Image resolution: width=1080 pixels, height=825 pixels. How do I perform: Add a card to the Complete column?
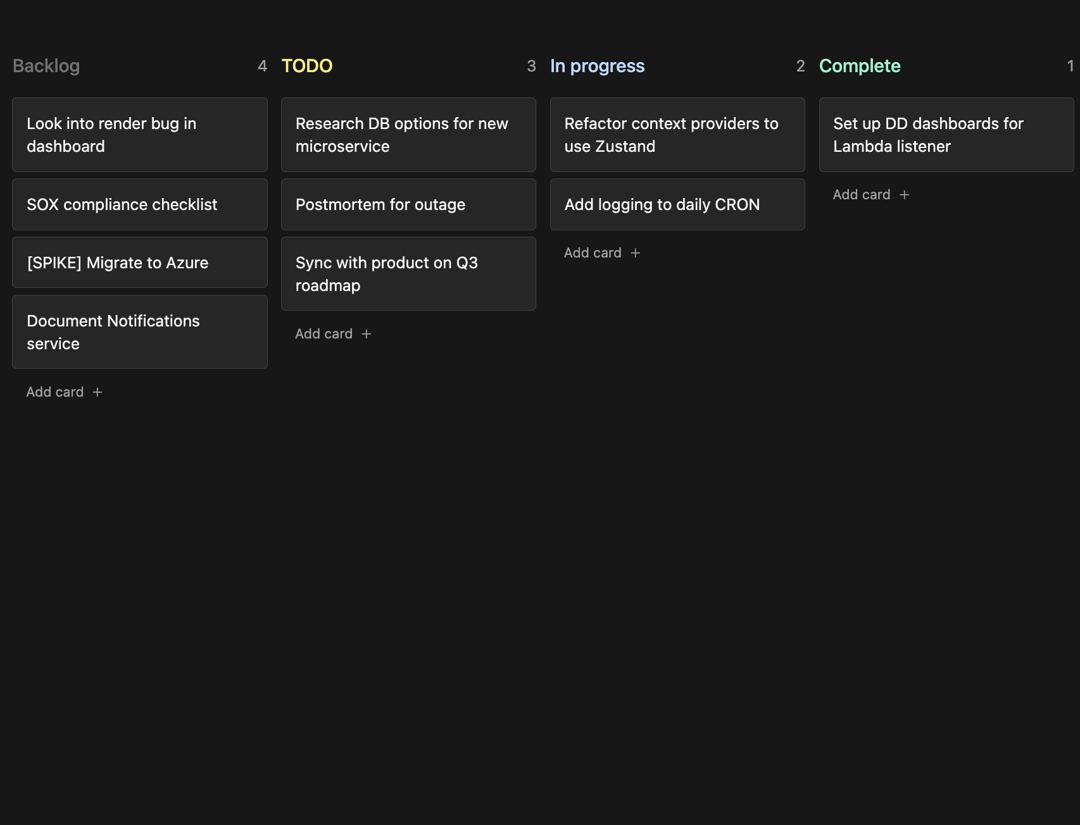click(871, 195)
